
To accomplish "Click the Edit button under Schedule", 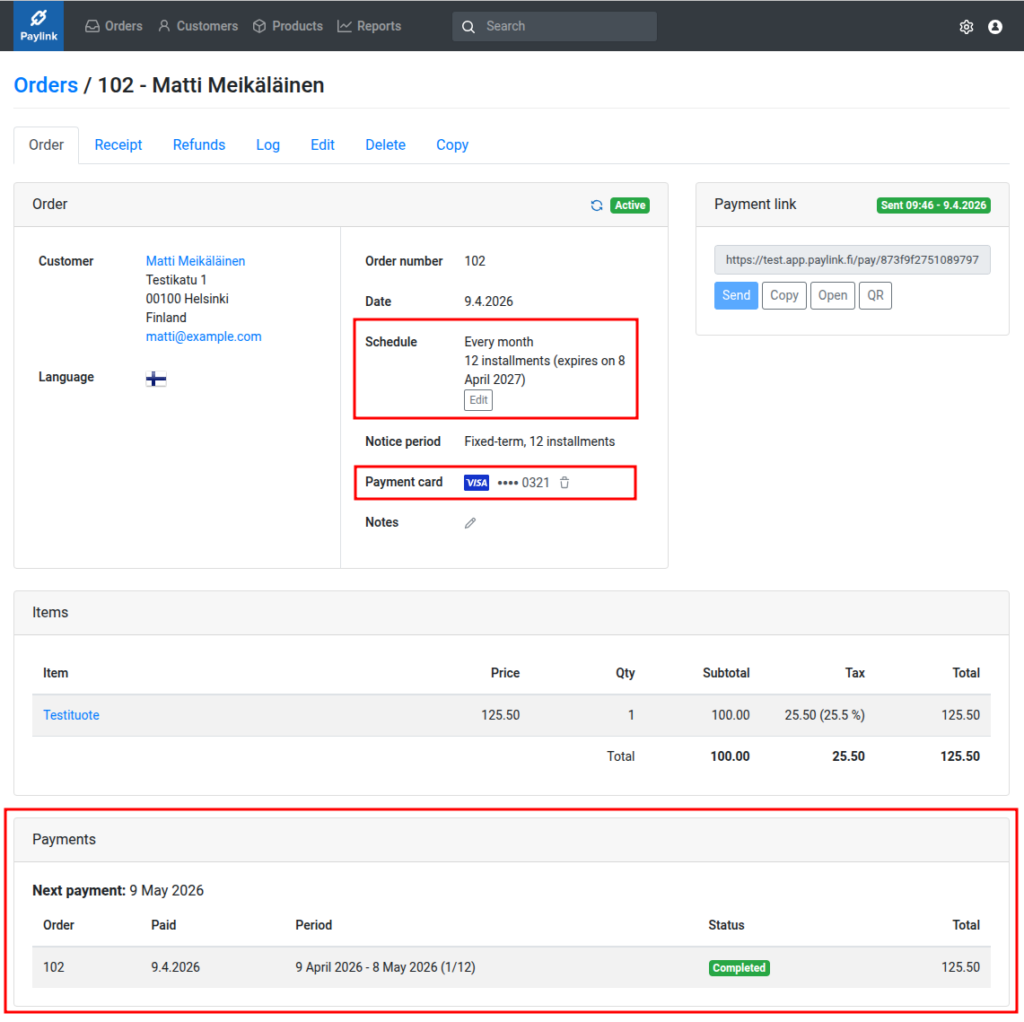I will (x=479, y=400).
